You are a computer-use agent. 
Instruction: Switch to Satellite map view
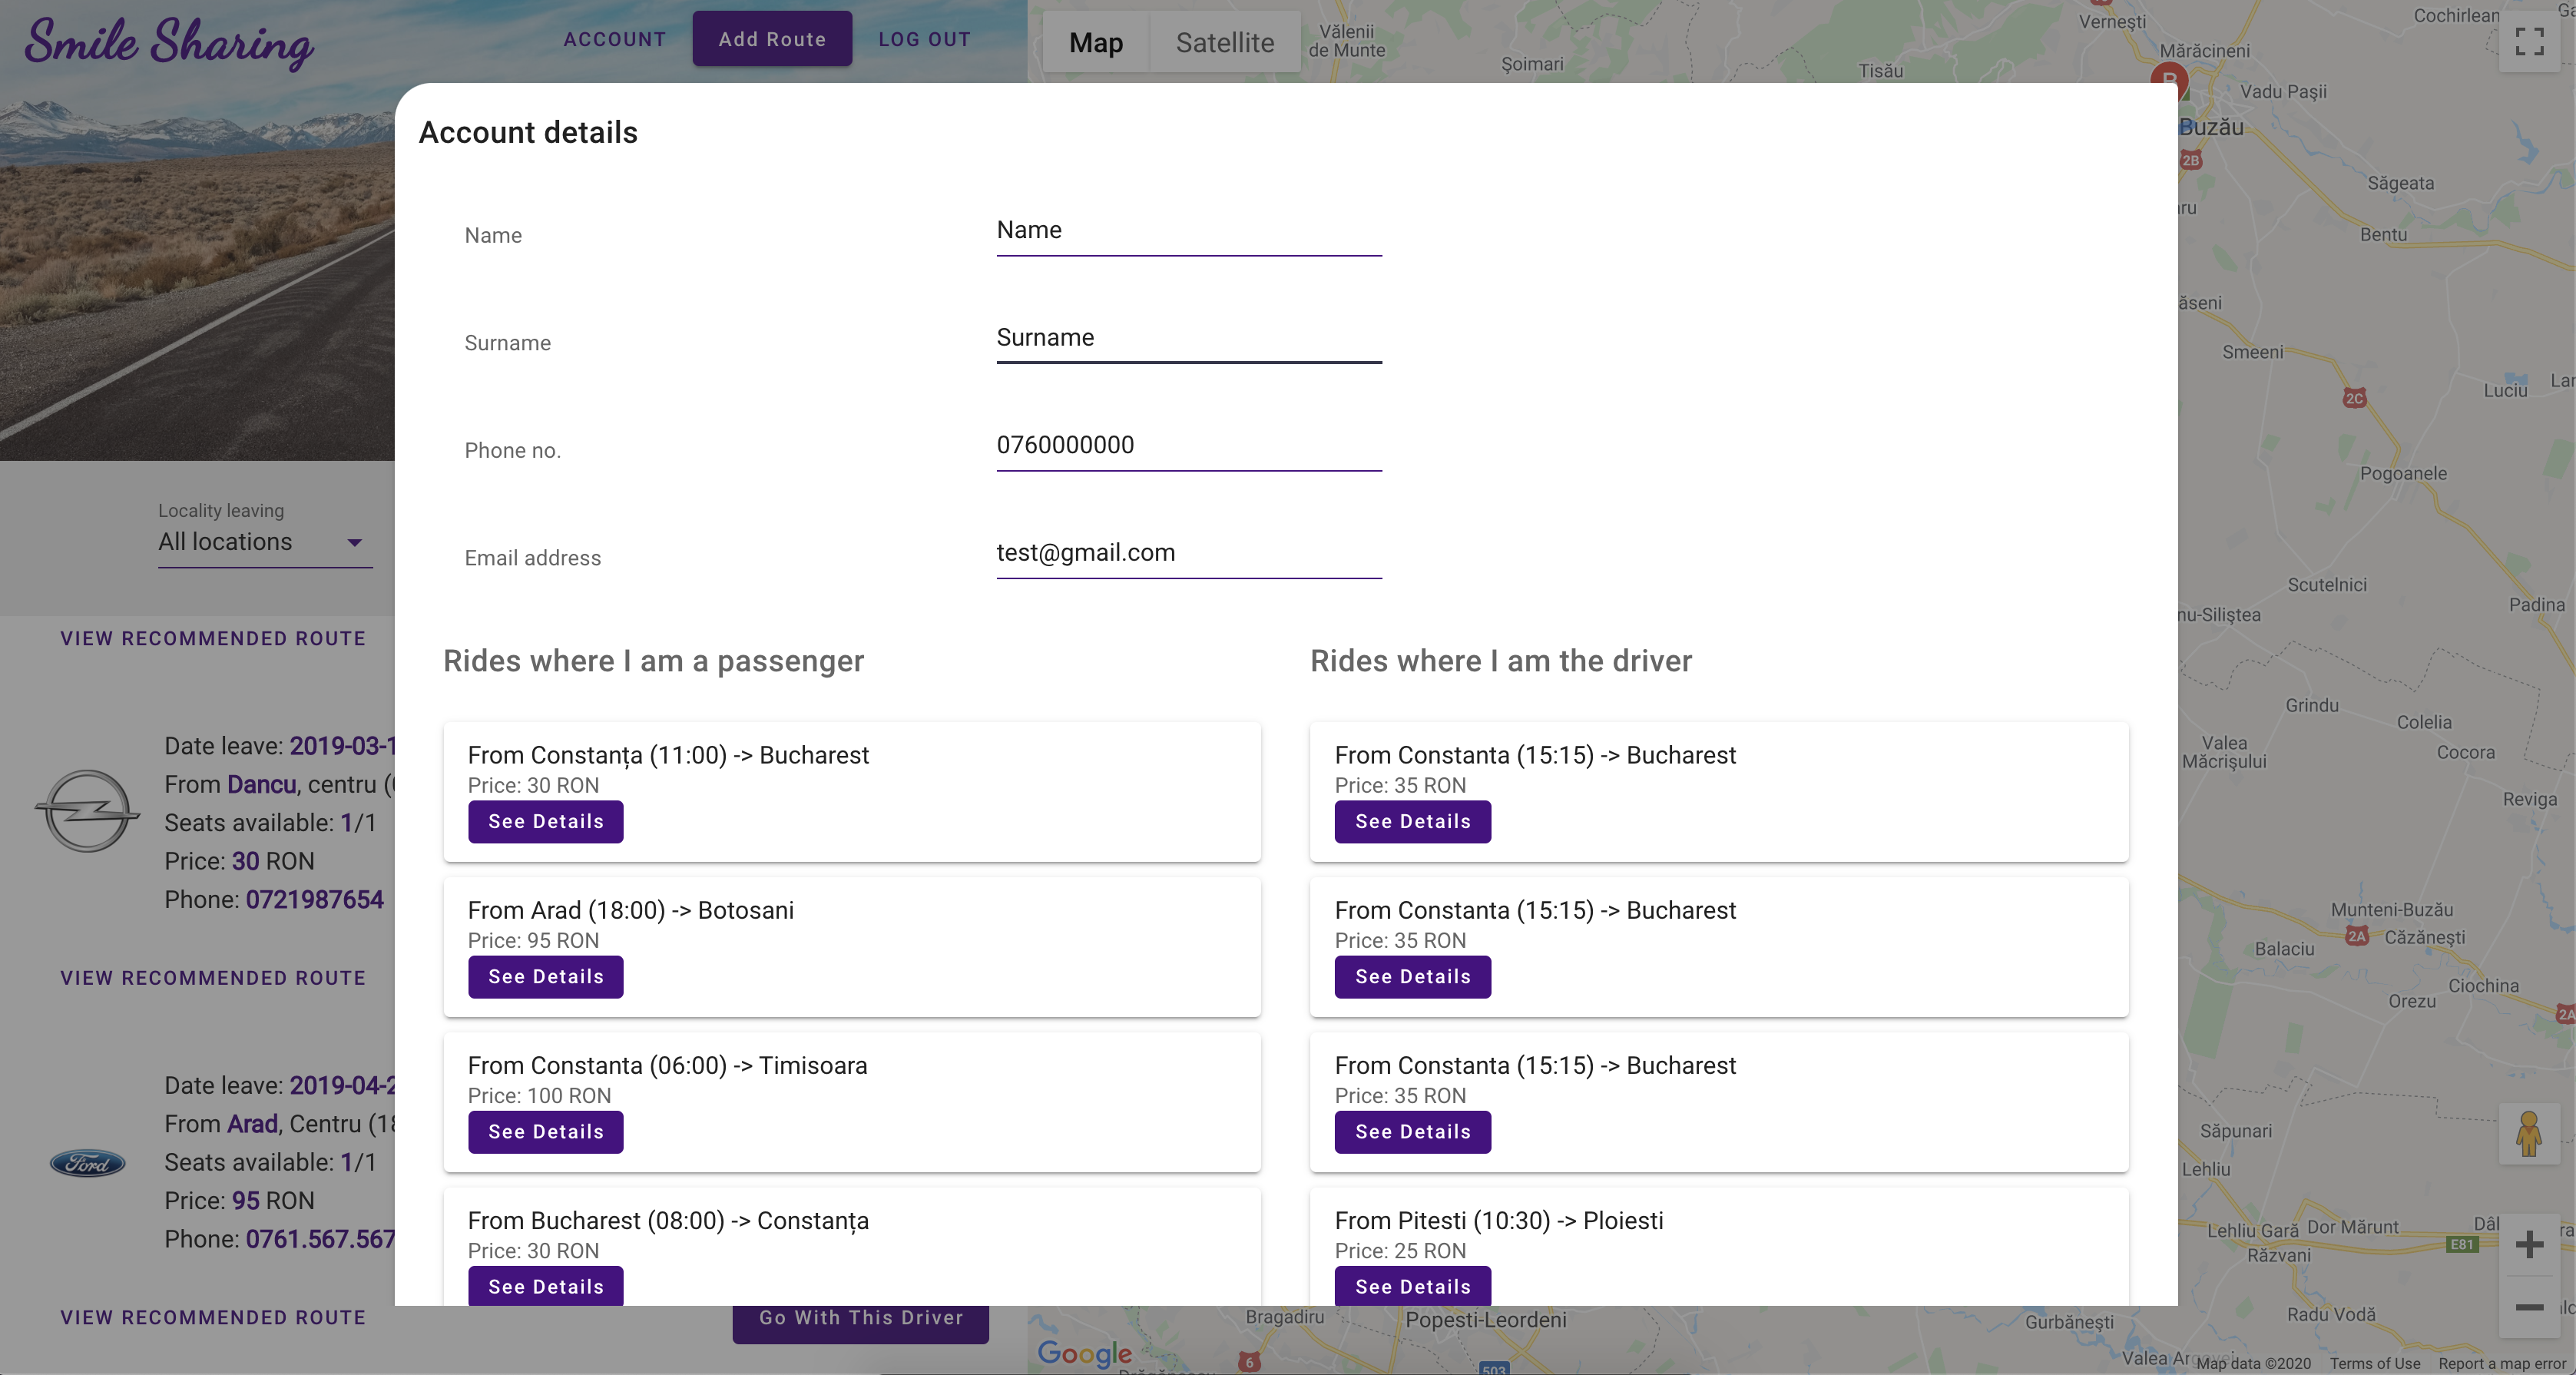pyautogui.click(x=1224, y=42)
